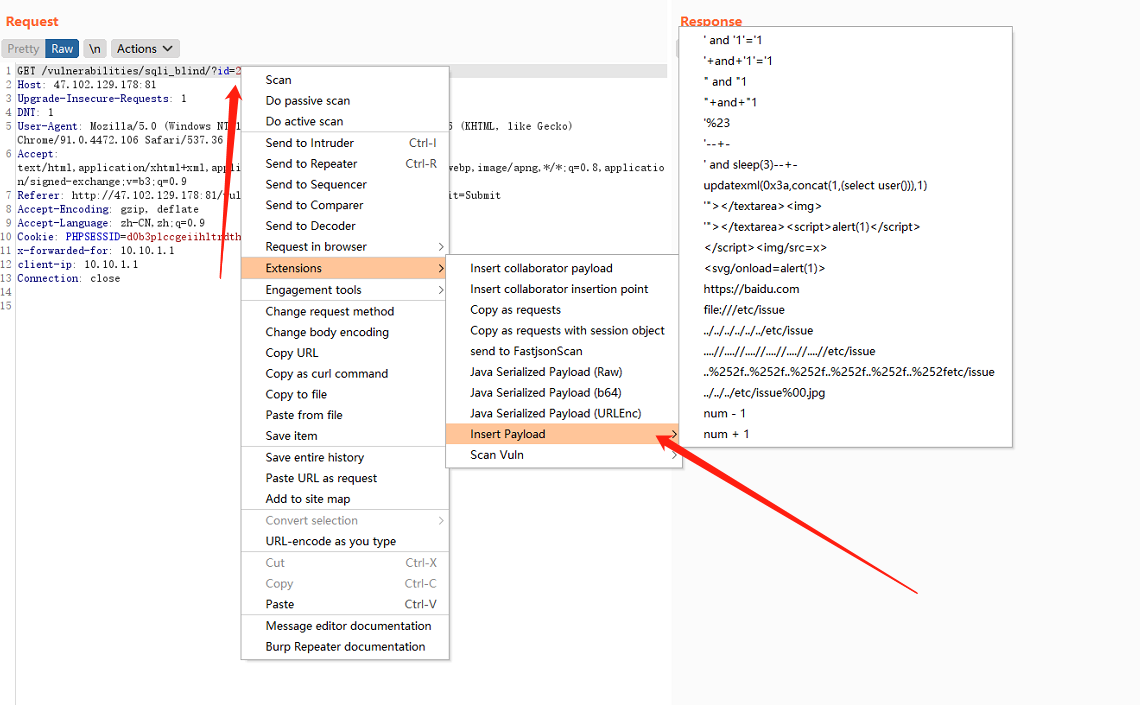The height and width of the screenshot is (705, 1140).
Task: Insert the num + 1 payload
Action: coord(846,434)
